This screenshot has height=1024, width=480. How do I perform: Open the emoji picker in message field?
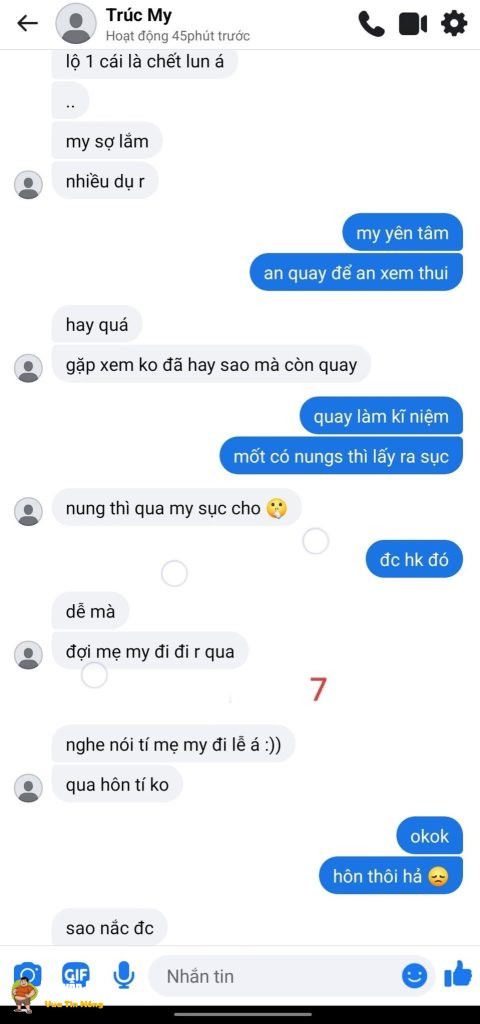(414, 976)
